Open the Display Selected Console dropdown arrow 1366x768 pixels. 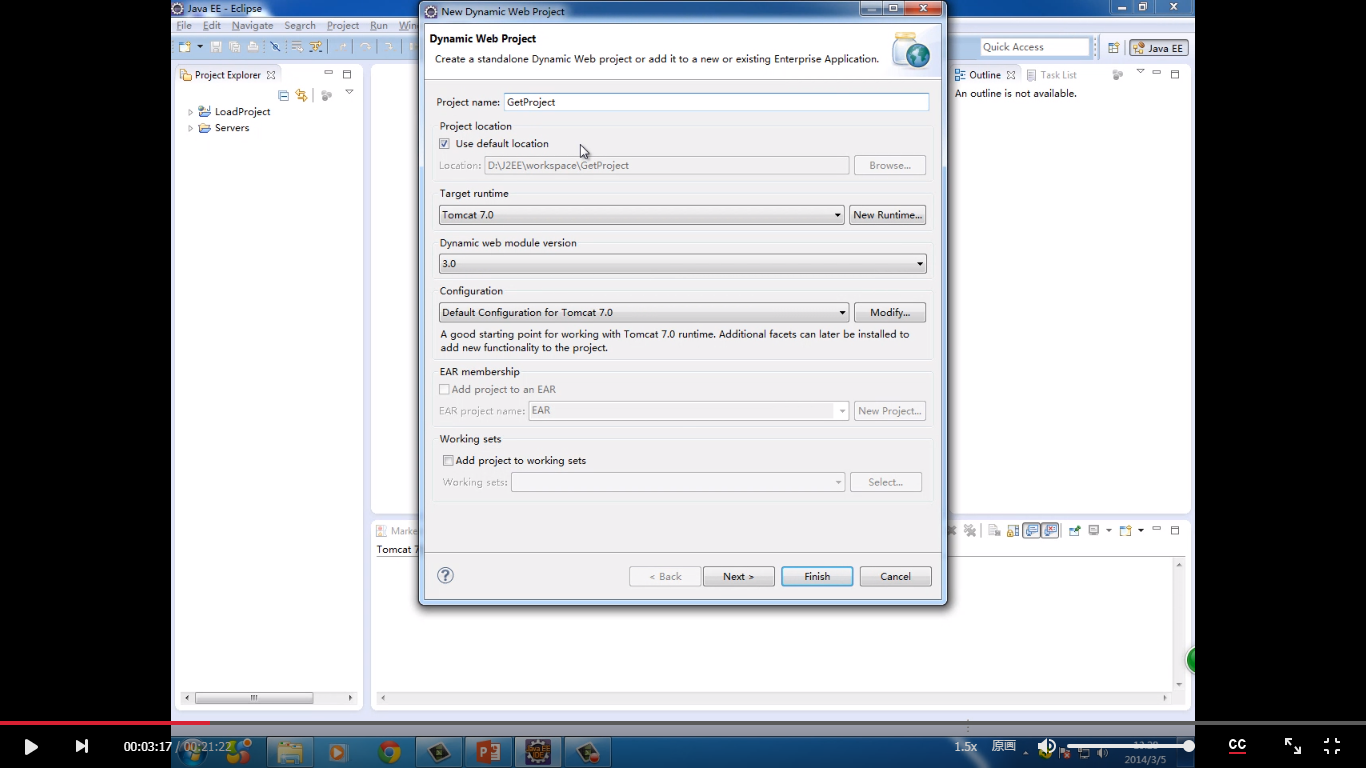(1108, 530)
